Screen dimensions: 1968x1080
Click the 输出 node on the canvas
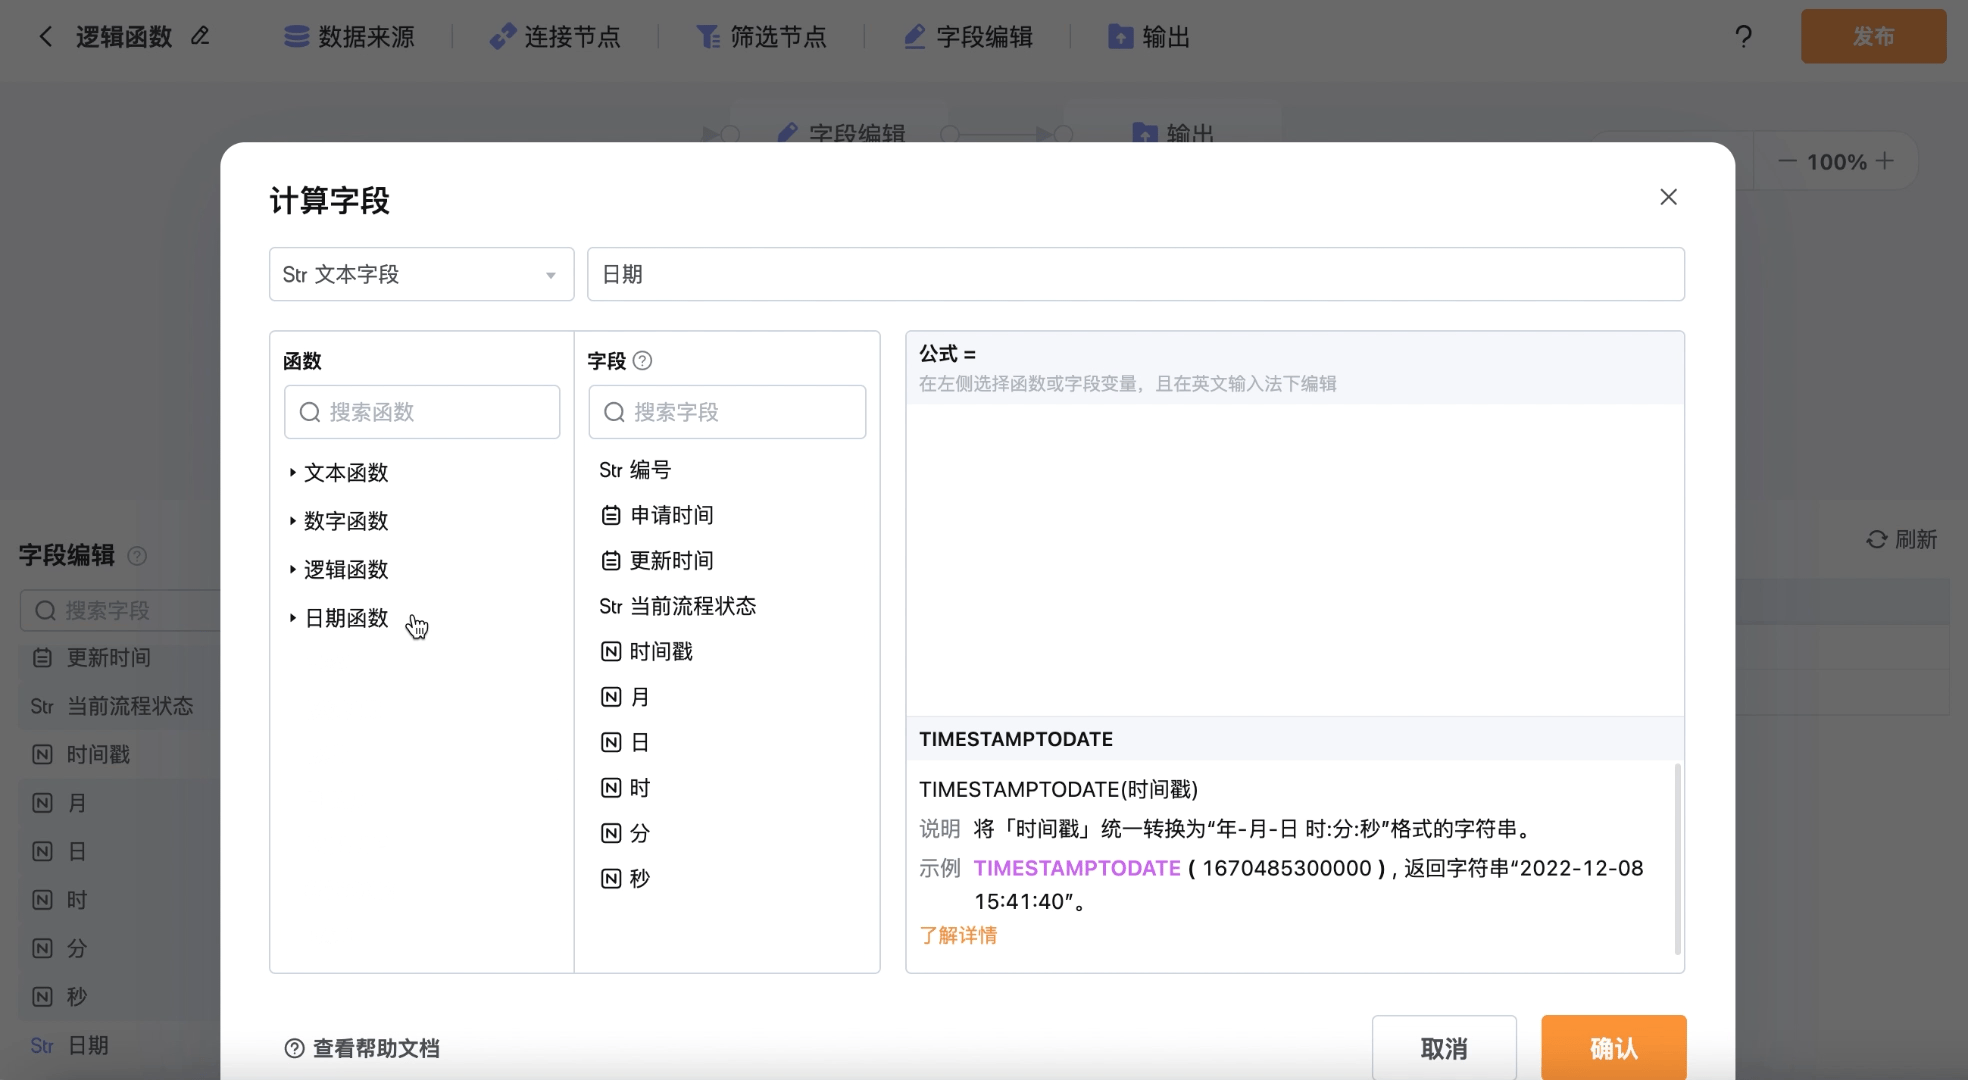pos(1173,132)
